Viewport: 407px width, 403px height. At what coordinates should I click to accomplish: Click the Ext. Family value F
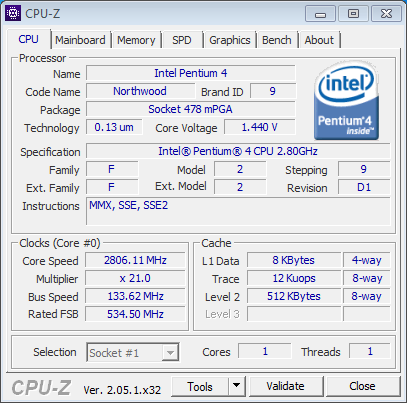[112, 187]
